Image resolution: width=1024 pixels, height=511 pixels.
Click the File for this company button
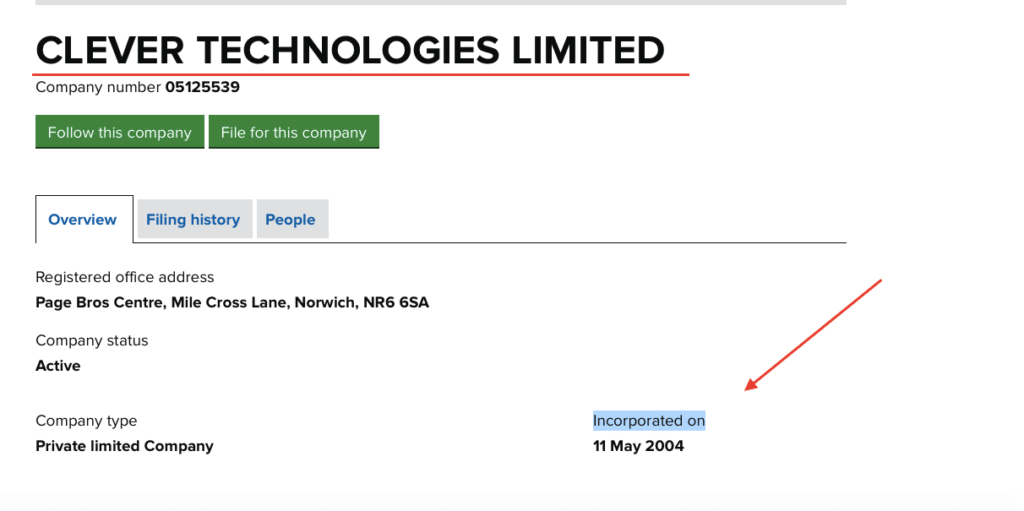293,132
